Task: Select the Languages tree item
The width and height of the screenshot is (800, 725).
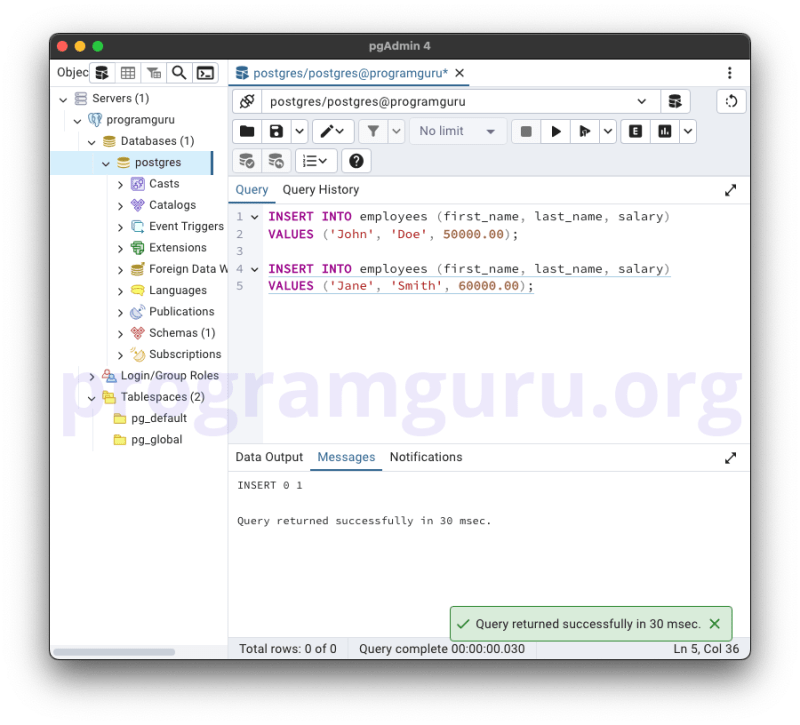Action: coord(178,291)
